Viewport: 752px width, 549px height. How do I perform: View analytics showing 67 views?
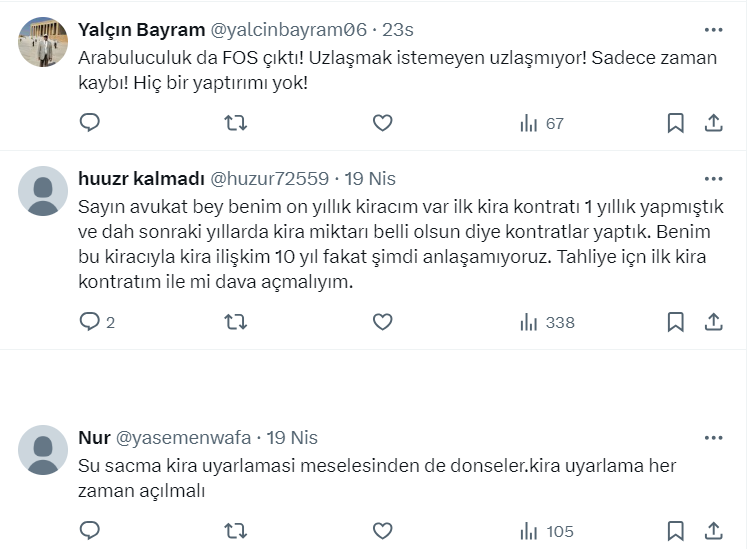[542, 123]
